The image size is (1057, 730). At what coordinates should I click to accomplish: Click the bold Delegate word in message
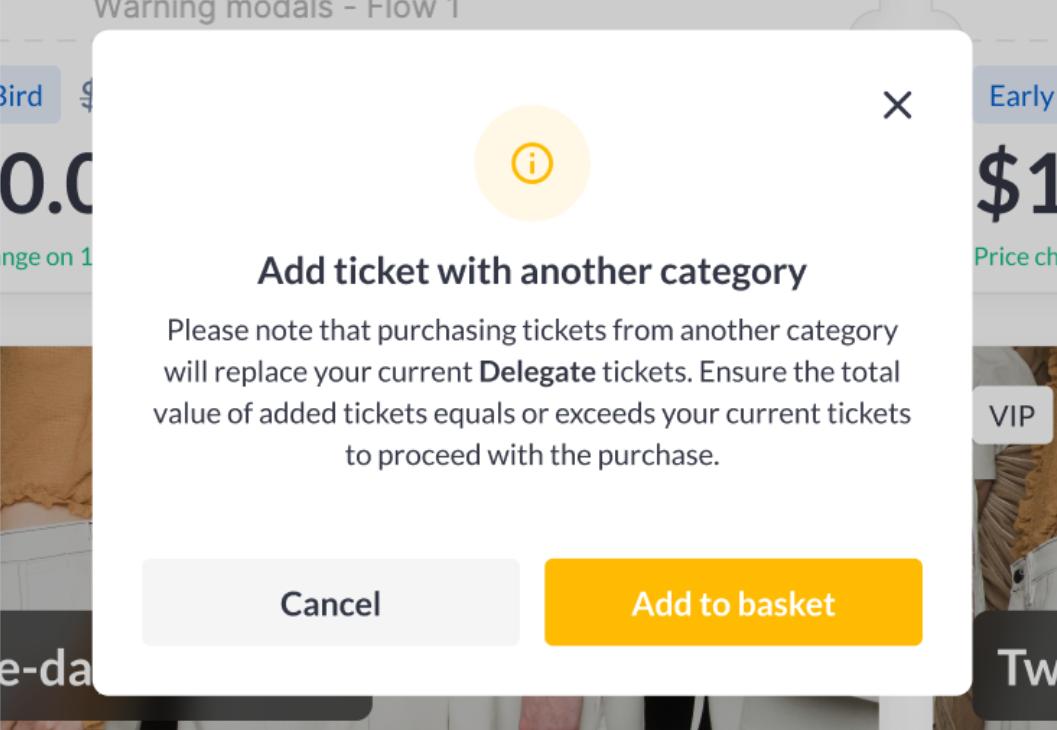click(x=537, y=372)
